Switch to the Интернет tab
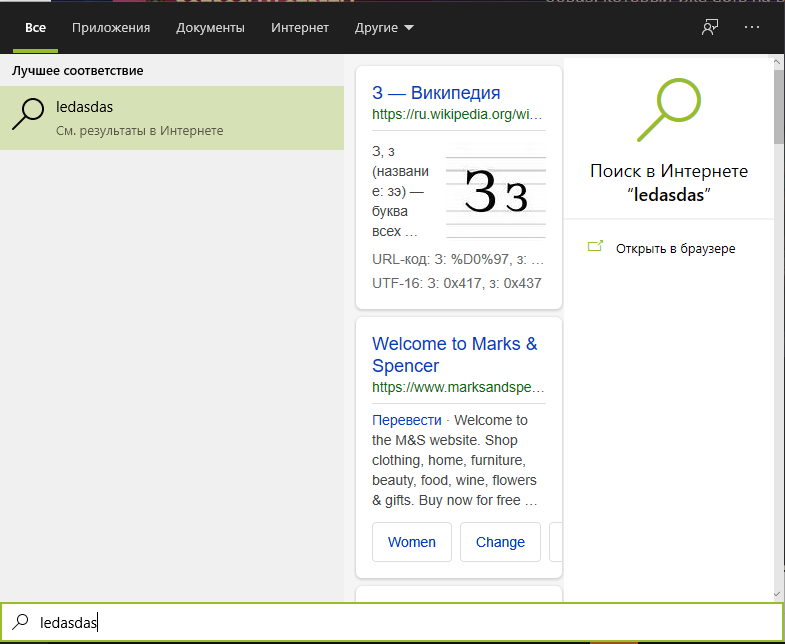This screenshot has width=785, height=644. coord(300,28)
